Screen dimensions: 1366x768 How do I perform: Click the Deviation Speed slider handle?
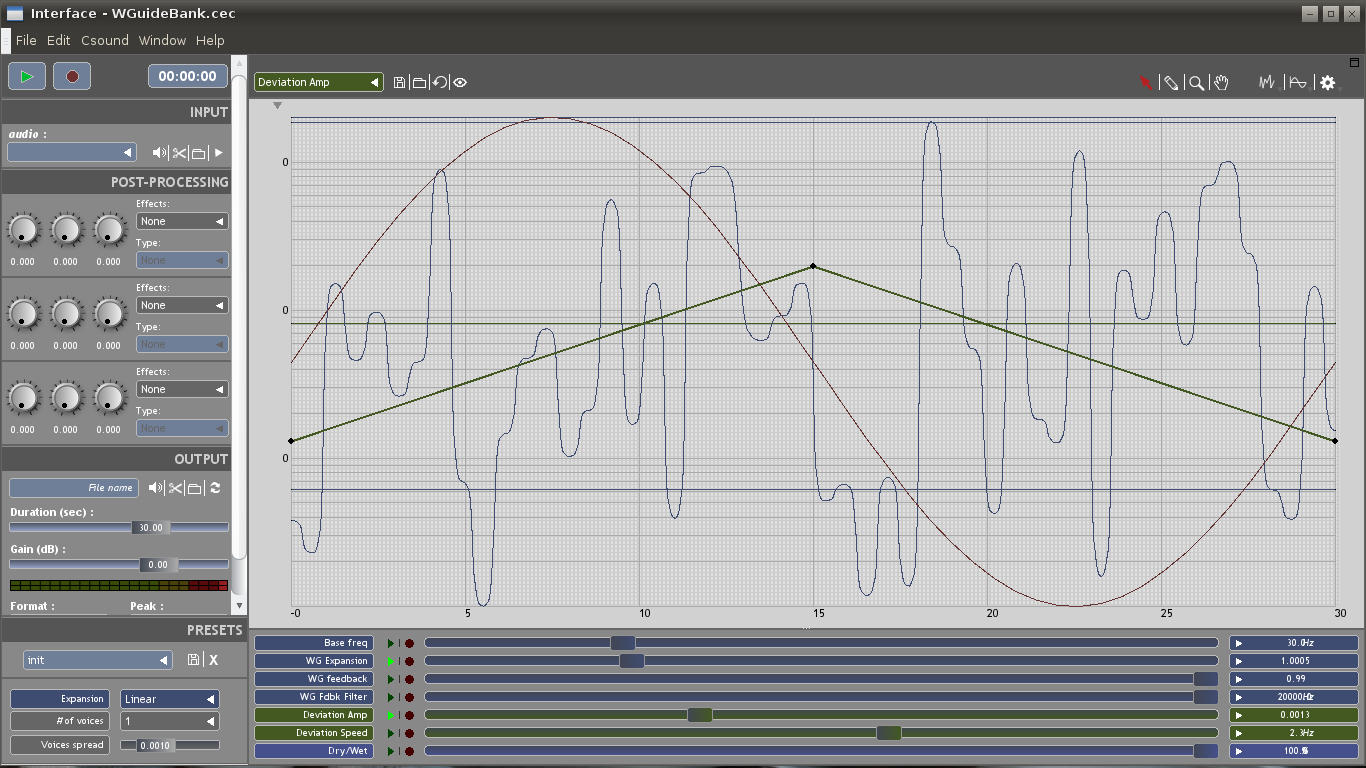[888, 733]
